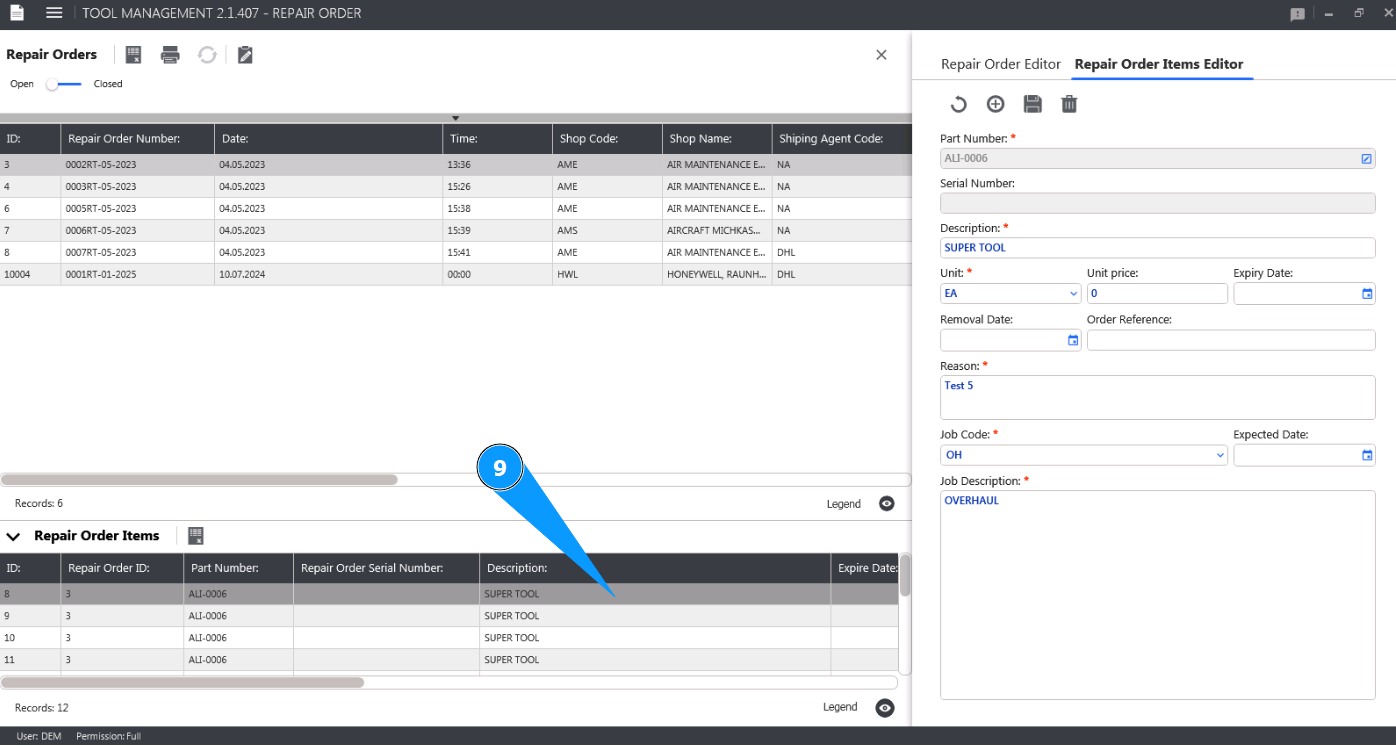
Task: Collapse the Repair Order Items section
Action: pos(13,537)
